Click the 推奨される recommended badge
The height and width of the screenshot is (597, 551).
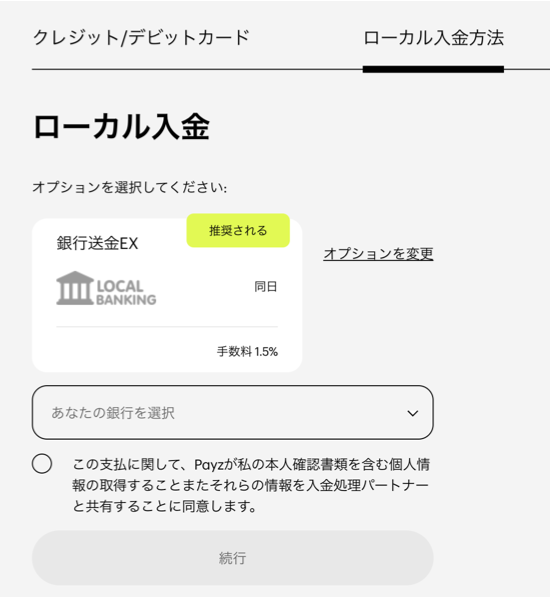point(238,230)
